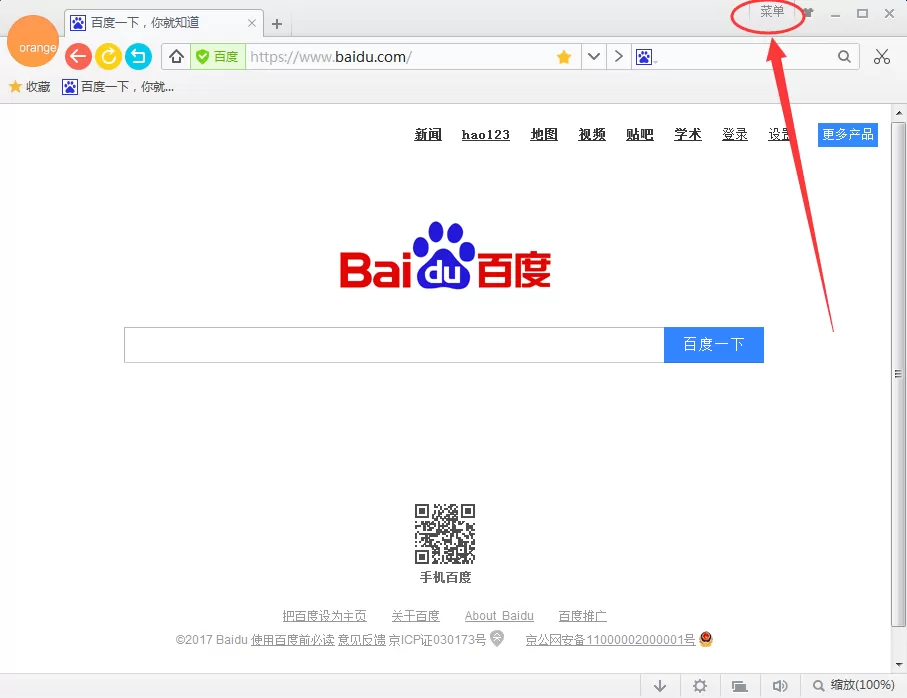Minimize the browser window
Viewport: 907px width, 698px height.
pyautogui.click(x=835, y=14)
